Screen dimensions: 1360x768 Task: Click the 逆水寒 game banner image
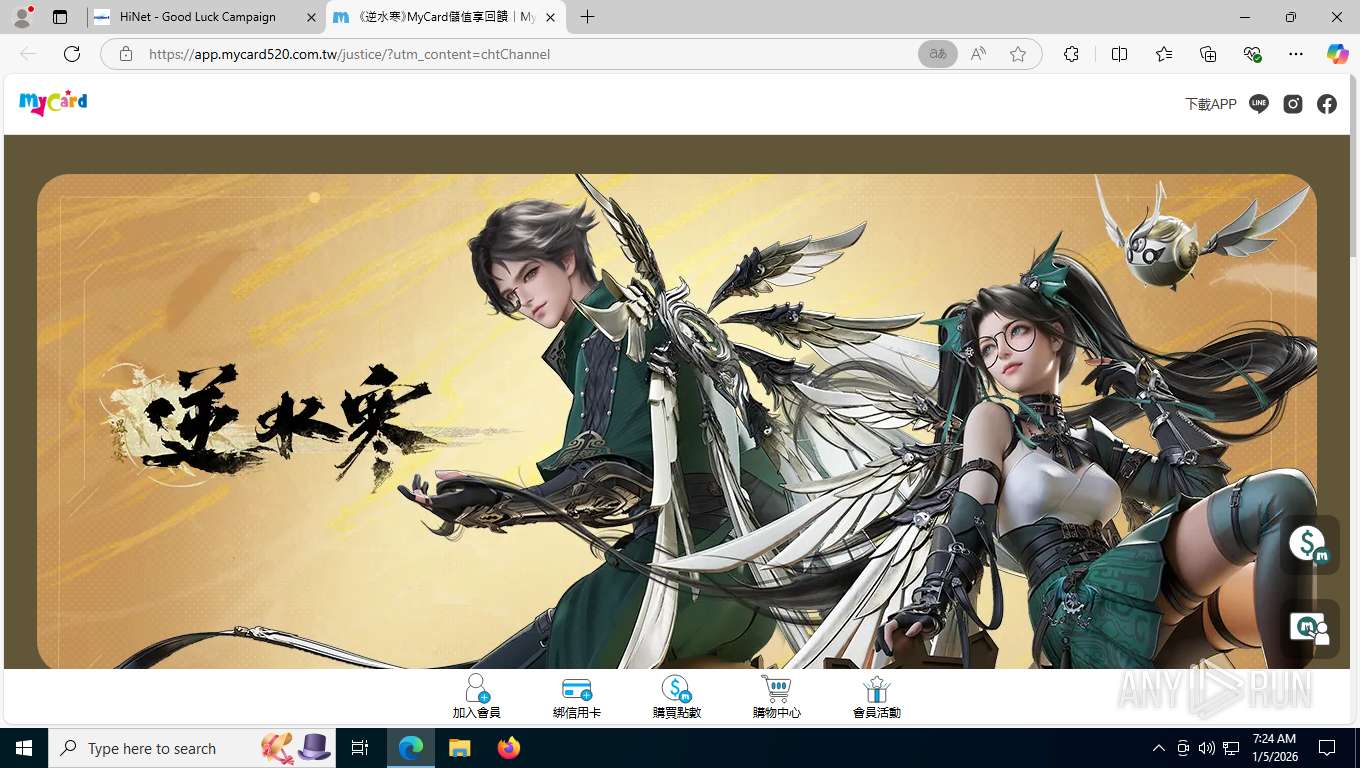(x=677, y=421)
